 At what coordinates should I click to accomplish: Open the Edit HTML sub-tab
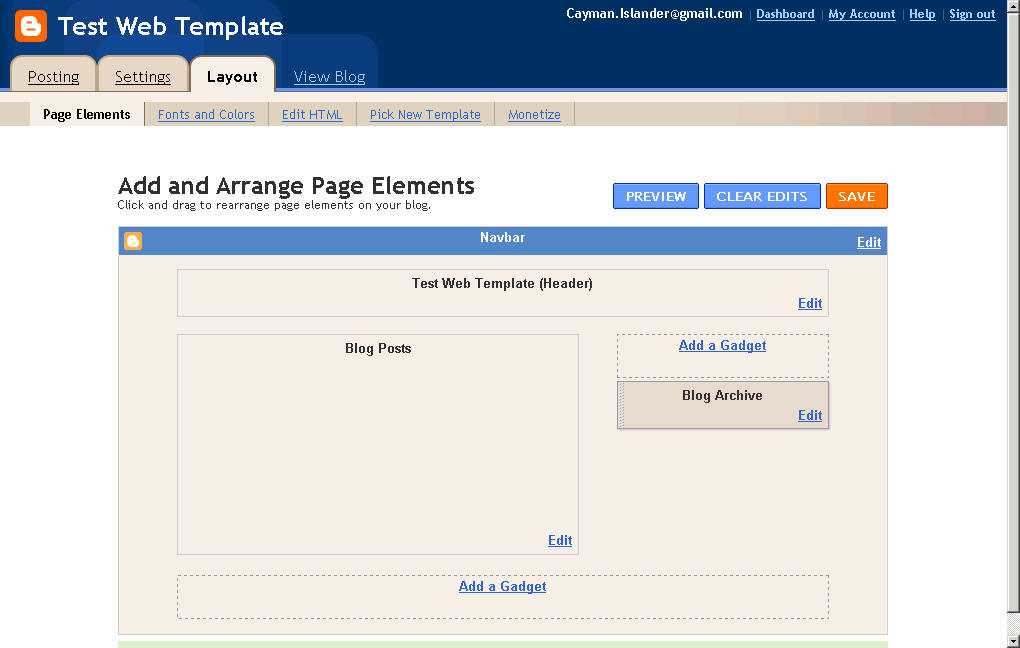tap(312, 115)
